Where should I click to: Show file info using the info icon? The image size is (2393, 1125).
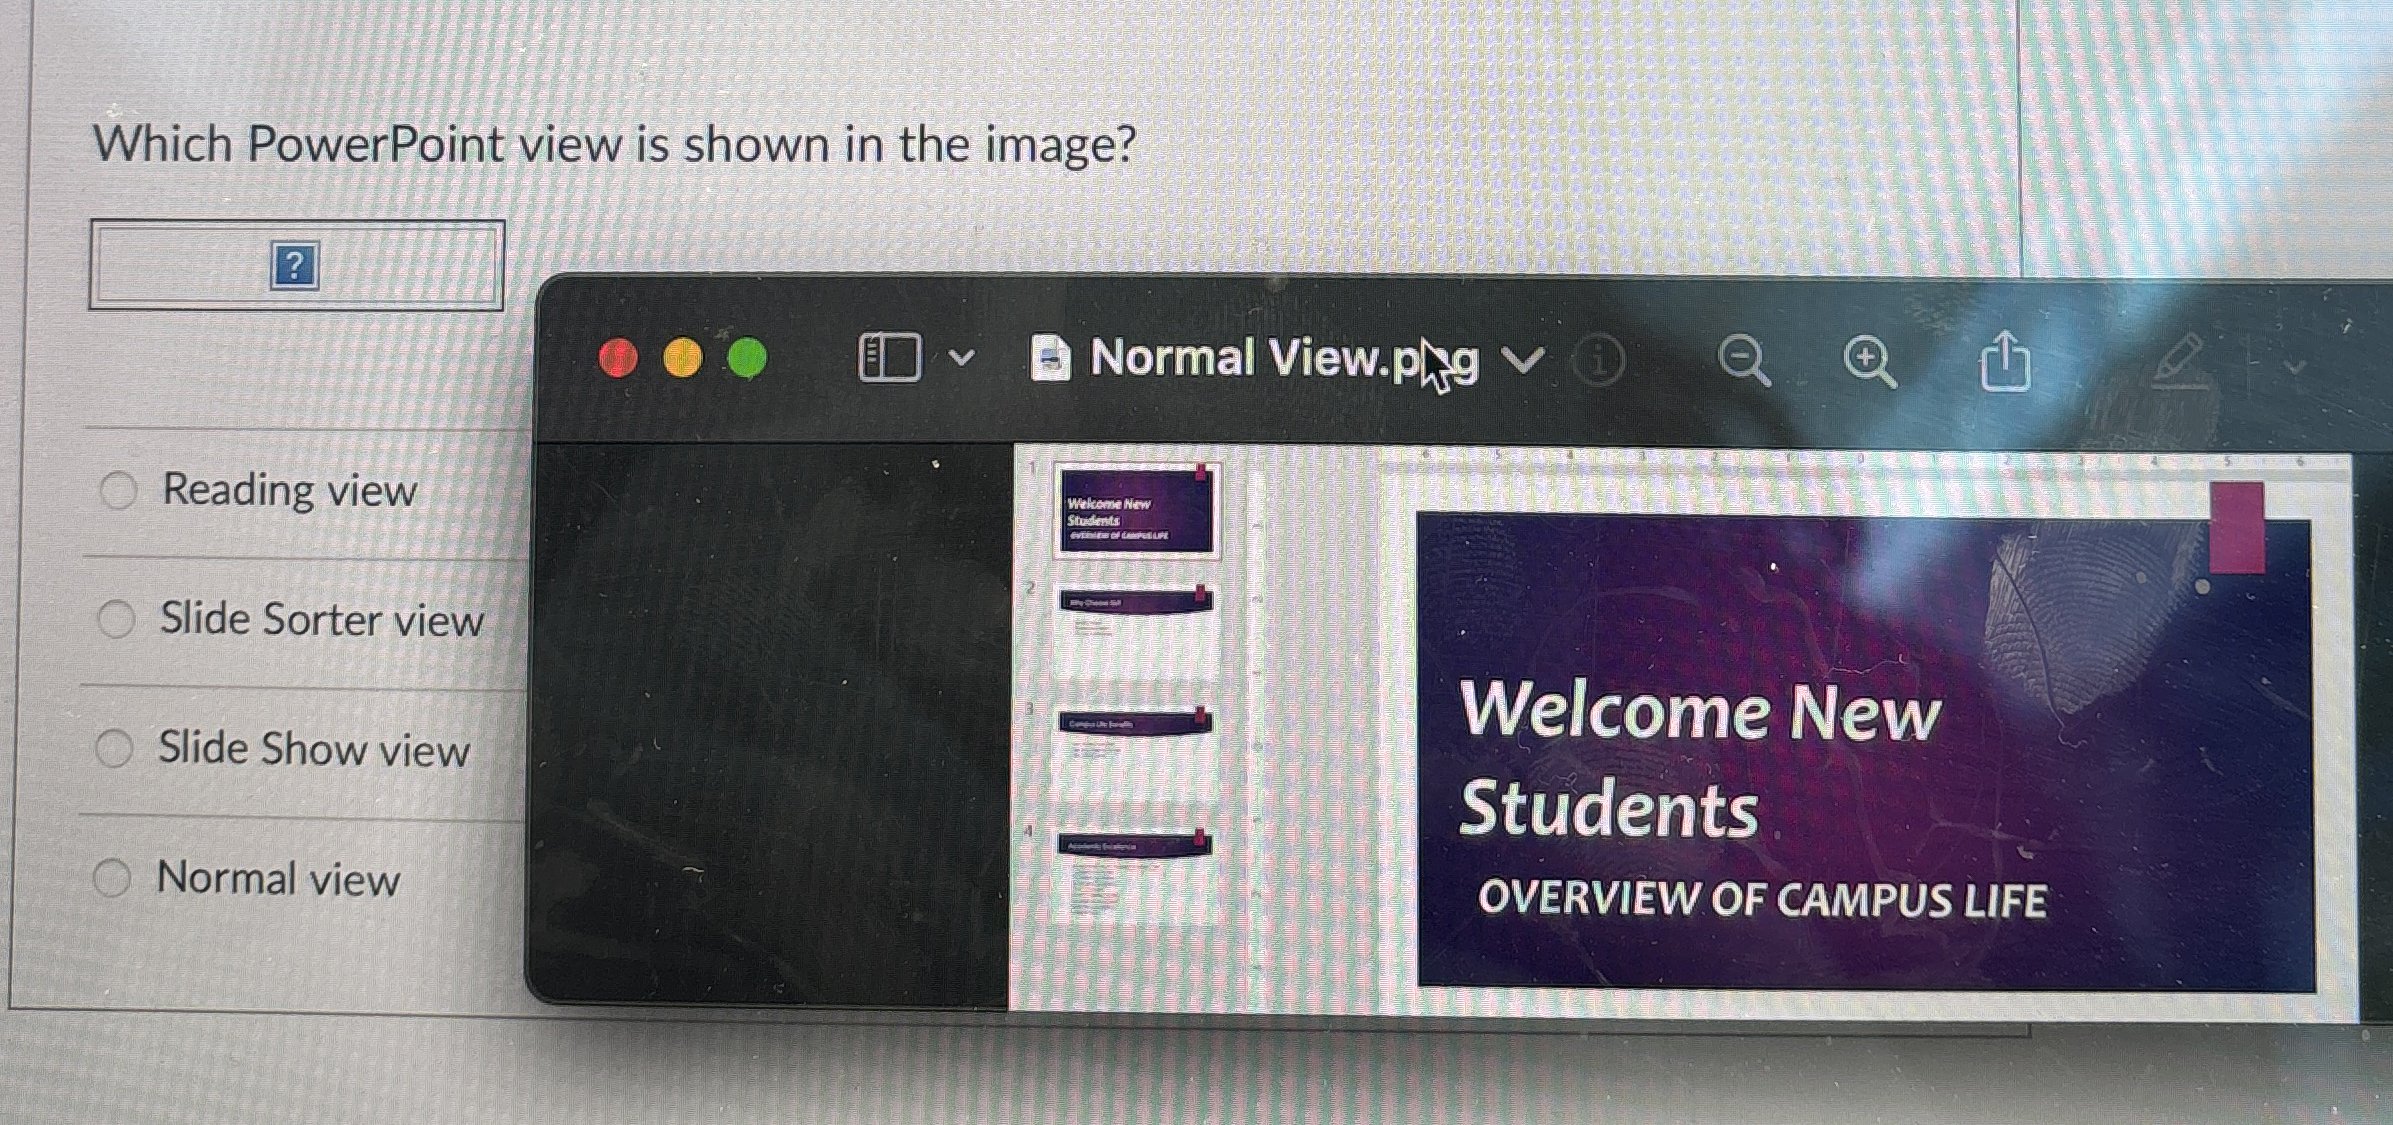click(1601, 360)
